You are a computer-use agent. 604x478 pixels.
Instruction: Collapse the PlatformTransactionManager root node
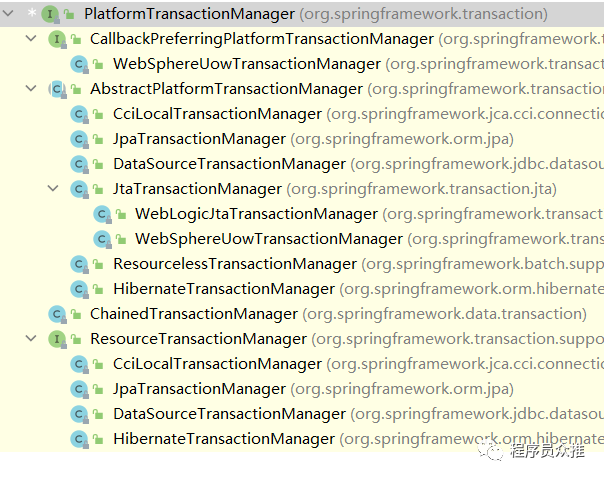coord(8,13)
